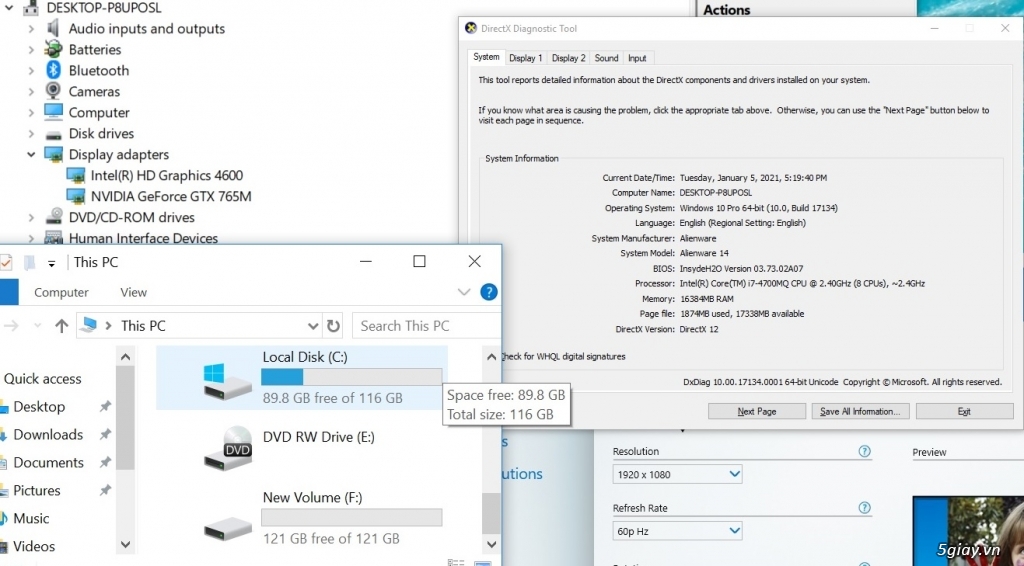Expand the Batteries node
This screenshot has width=1024, height=566.
tap(31, 50)
